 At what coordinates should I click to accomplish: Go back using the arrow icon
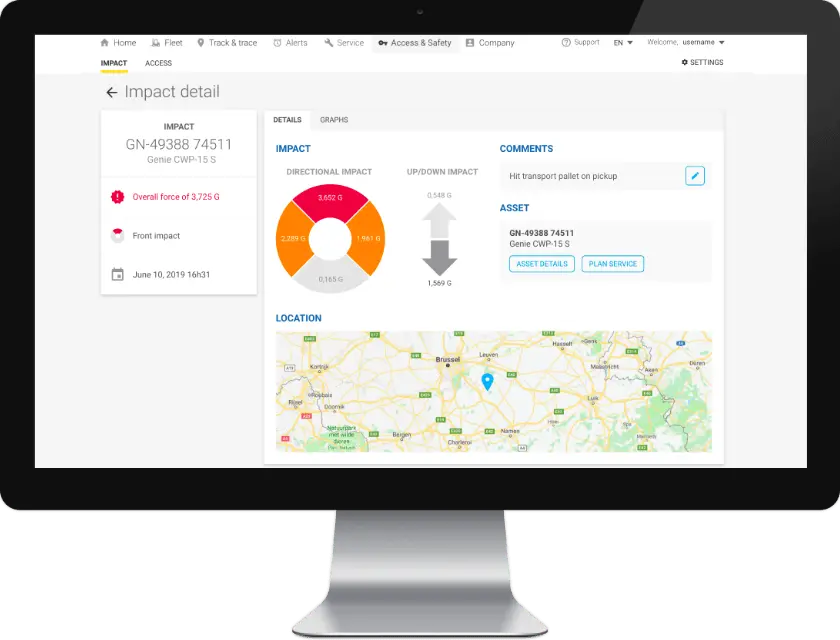click(x=111, y=93)
